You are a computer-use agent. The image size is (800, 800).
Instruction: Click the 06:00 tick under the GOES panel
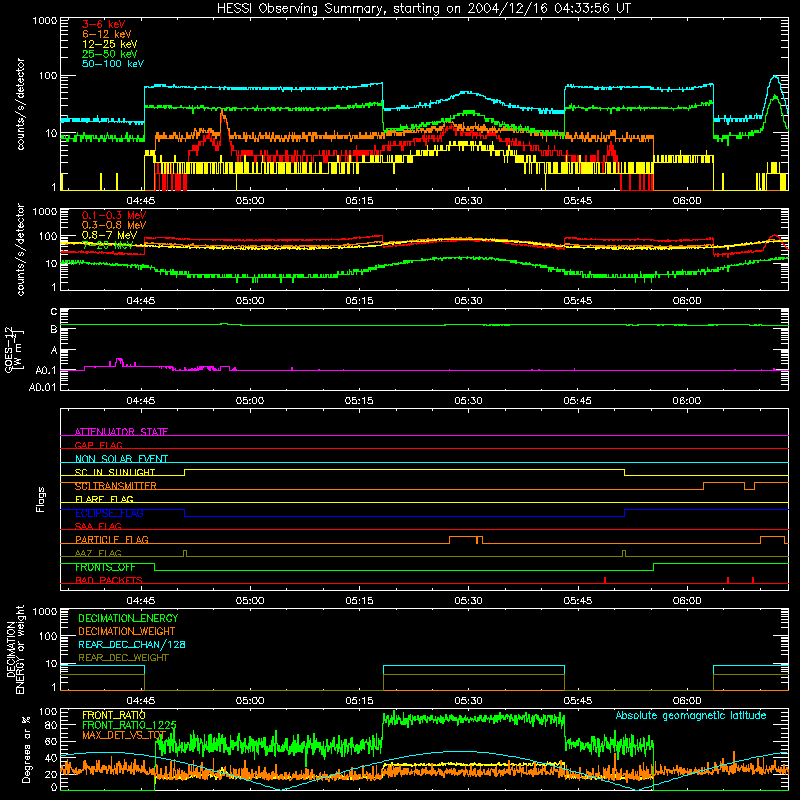(687, 401)
